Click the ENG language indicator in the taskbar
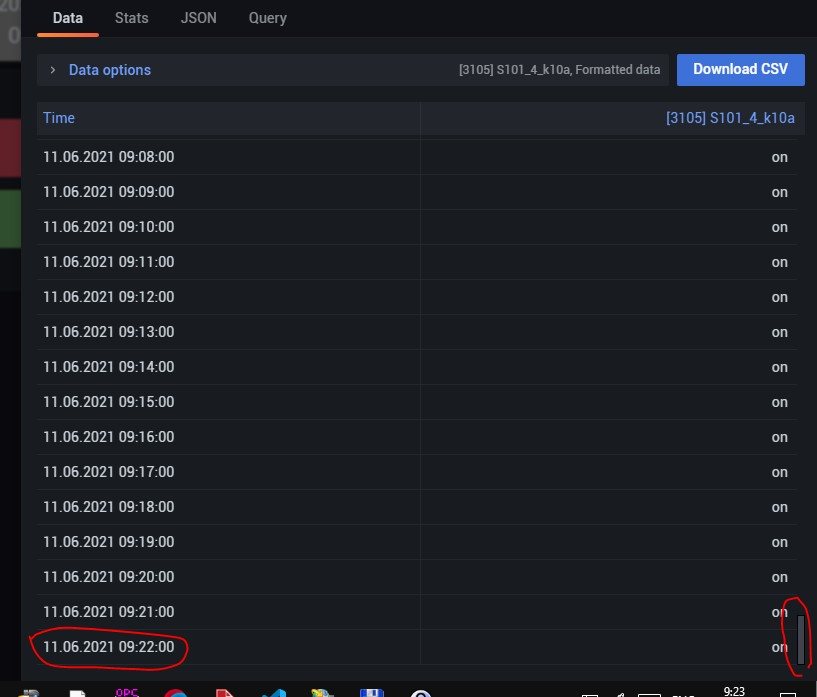817x697 pixels. (684, 693)
